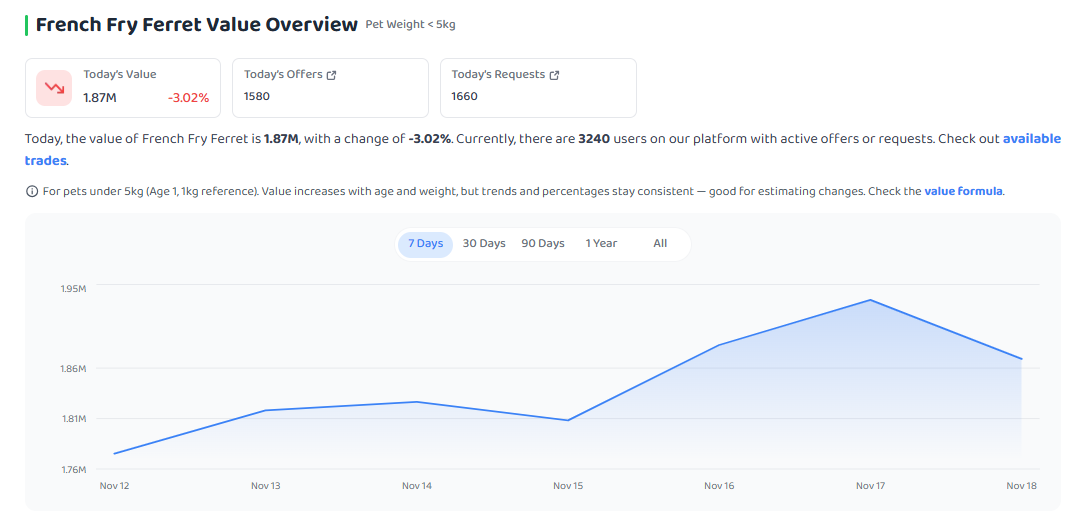The image size is (1073, 526).
Task: Click the Today's Offers card label
Action: (283, 75)
